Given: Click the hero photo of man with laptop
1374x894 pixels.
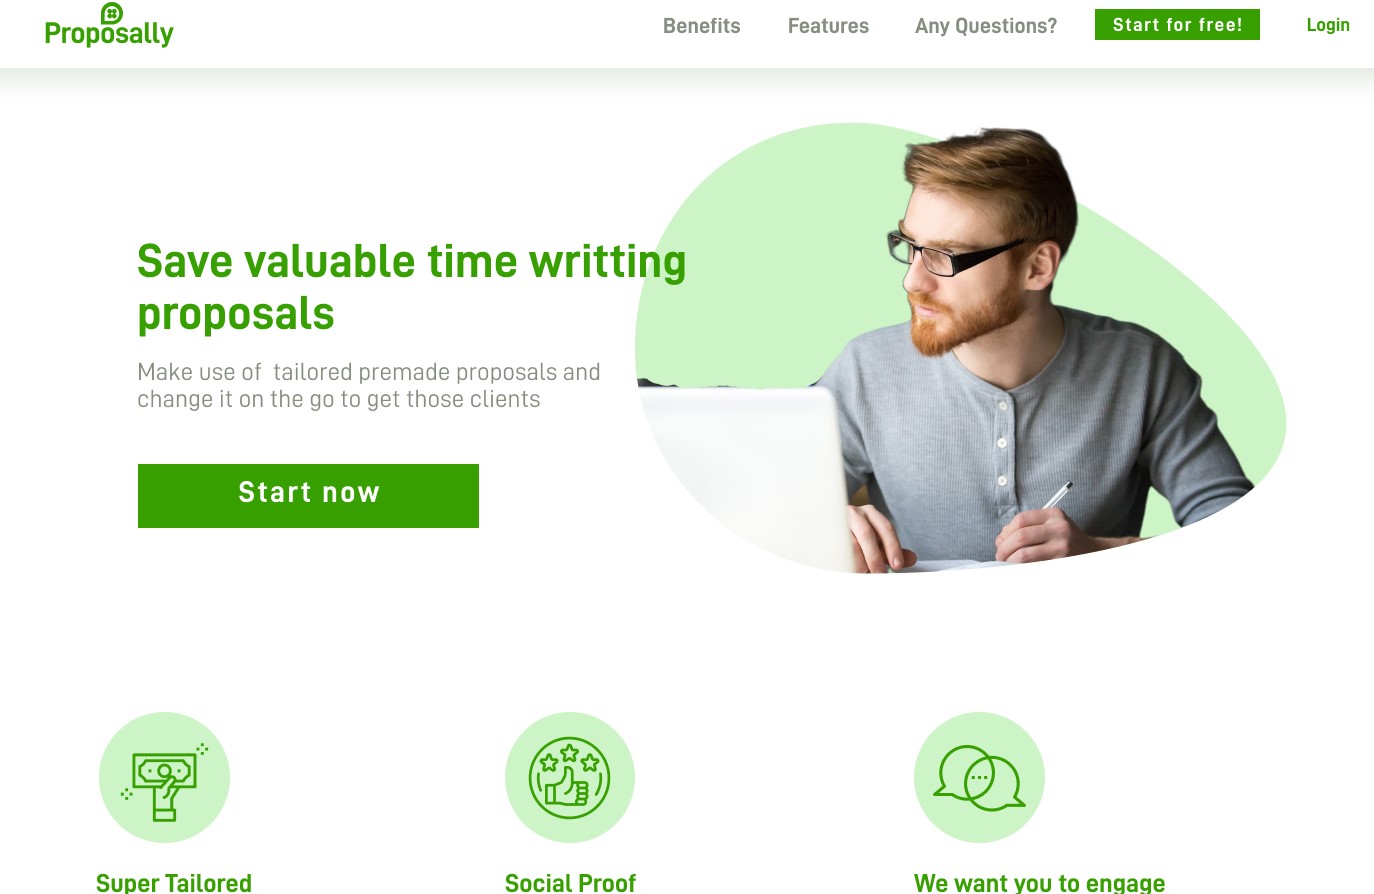Looking at the screenshot, I should 960,348.
